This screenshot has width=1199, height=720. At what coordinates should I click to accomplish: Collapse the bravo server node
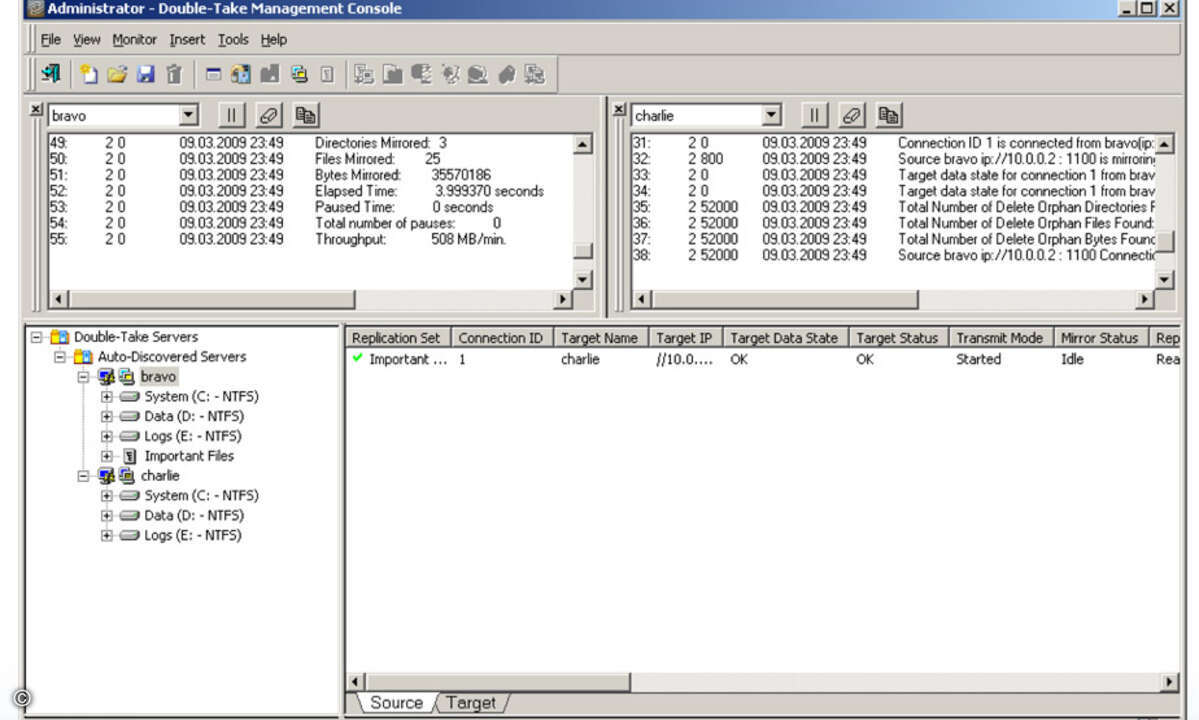tap(83, 376)
